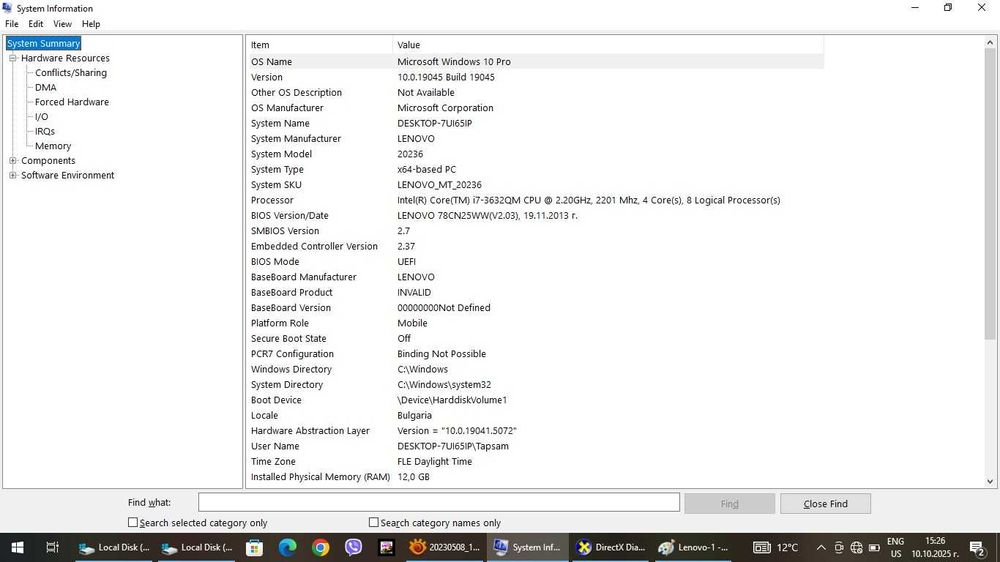
Task: Click the Find button
Action: (x=730, y=503)
